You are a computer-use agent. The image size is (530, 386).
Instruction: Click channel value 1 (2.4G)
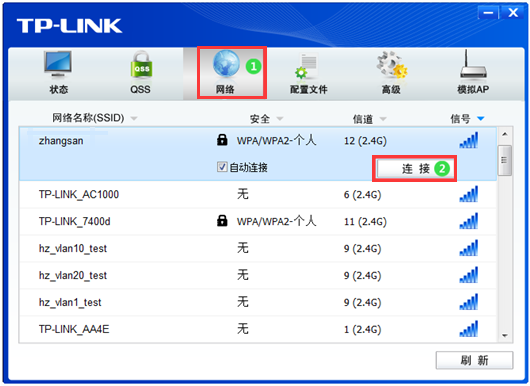(362, 330)
